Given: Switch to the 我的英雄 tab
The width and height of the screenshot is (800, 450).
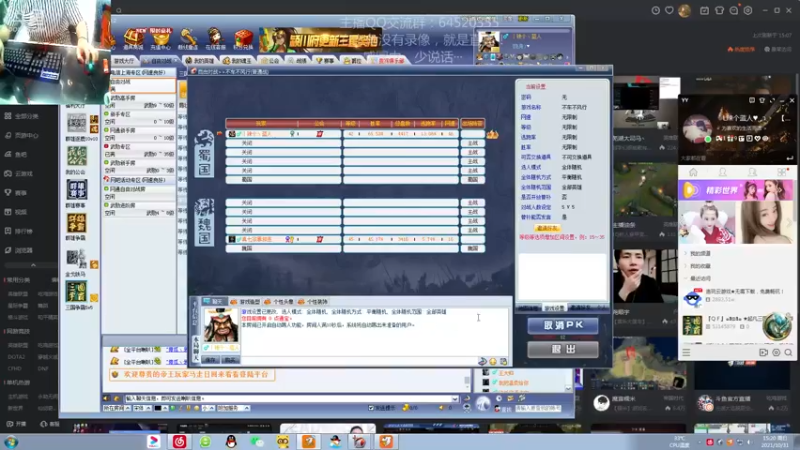Looking at the screenshot, I should pos(199,61).
